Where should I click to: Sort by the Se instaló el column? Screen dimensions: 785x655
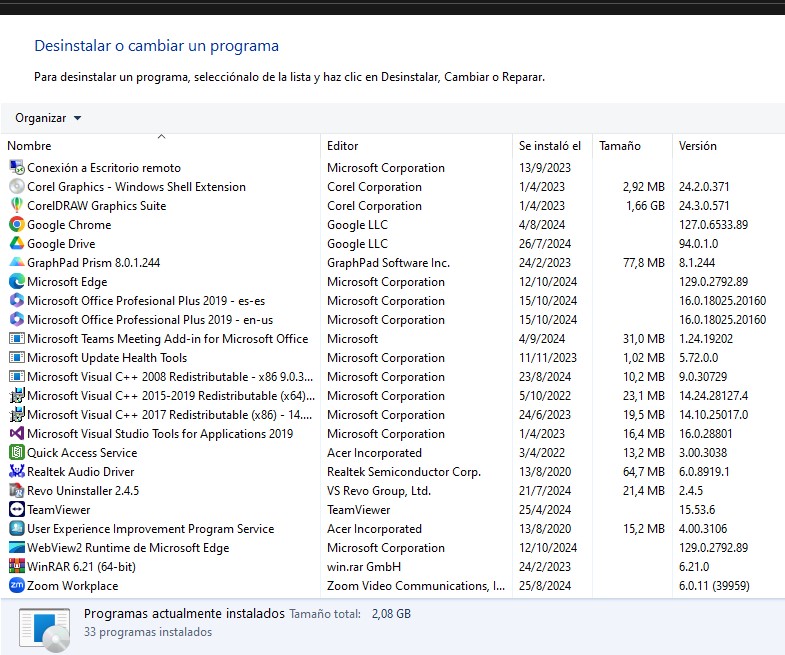[550, 146]
